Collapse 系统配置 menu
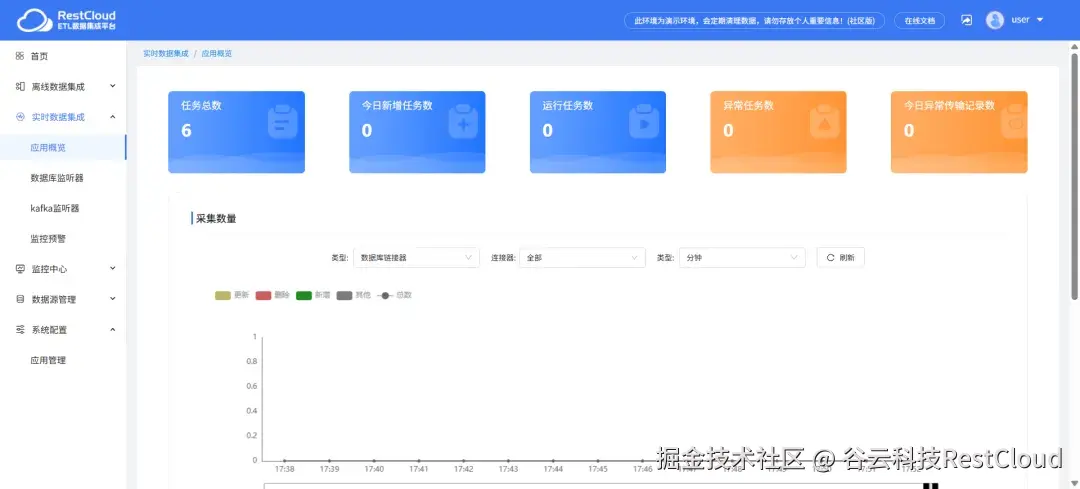 (63, 330)
